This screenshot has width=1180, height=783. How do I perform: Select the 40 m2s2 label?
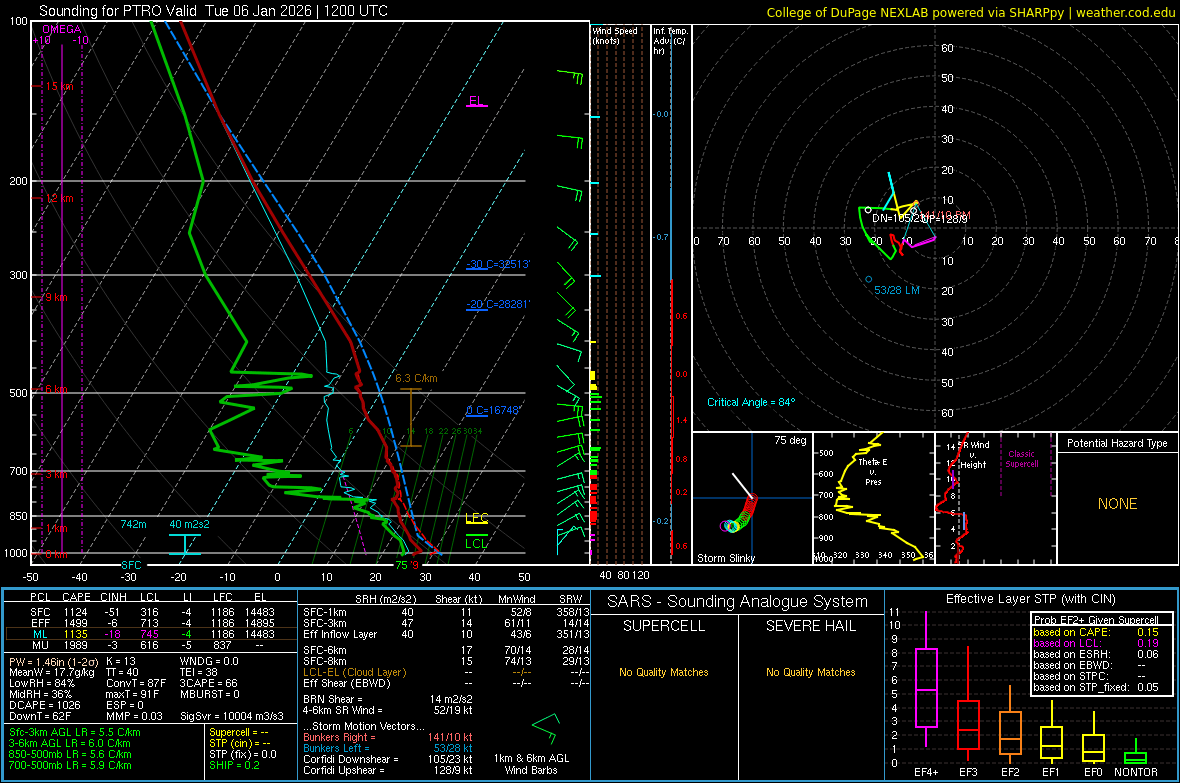point(190,524)
